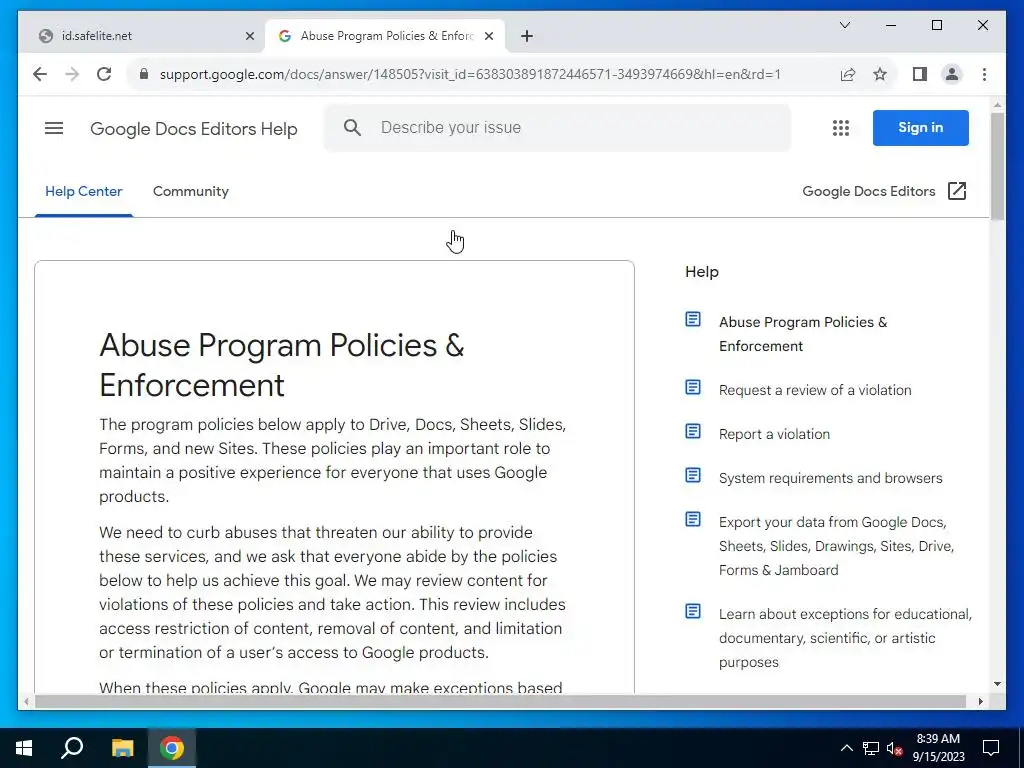Screen dimensions: 1024x768
Task: View site information lock icon
Action: coord(144,74)
